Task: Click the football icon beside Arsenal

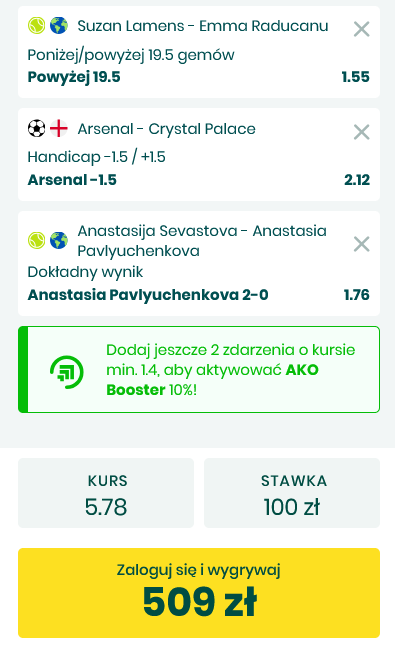Action: pyautogui.click(x=36, y=129)
